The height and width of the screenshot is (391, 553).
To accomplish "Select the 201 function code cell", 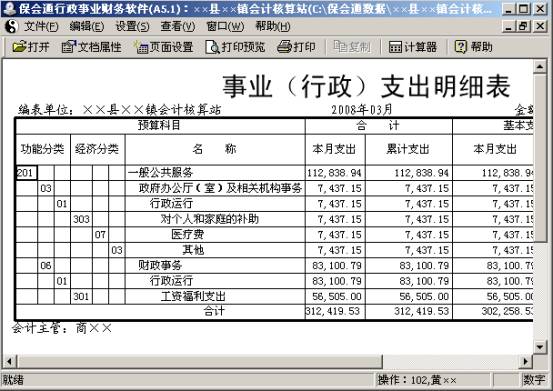I will click(27, 173).
